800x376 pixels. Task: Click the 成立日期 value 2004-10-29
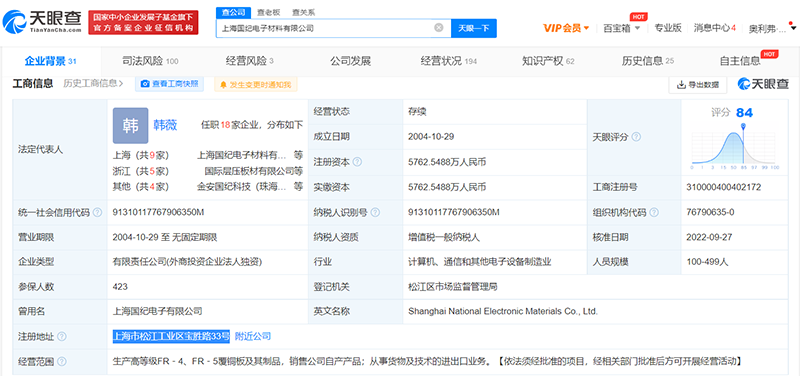click(431, 137)
